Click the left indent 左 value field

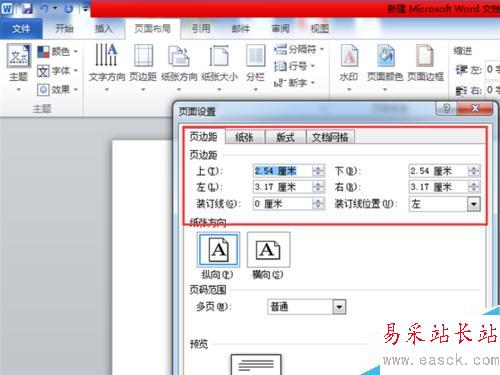(x=493, y=70)
